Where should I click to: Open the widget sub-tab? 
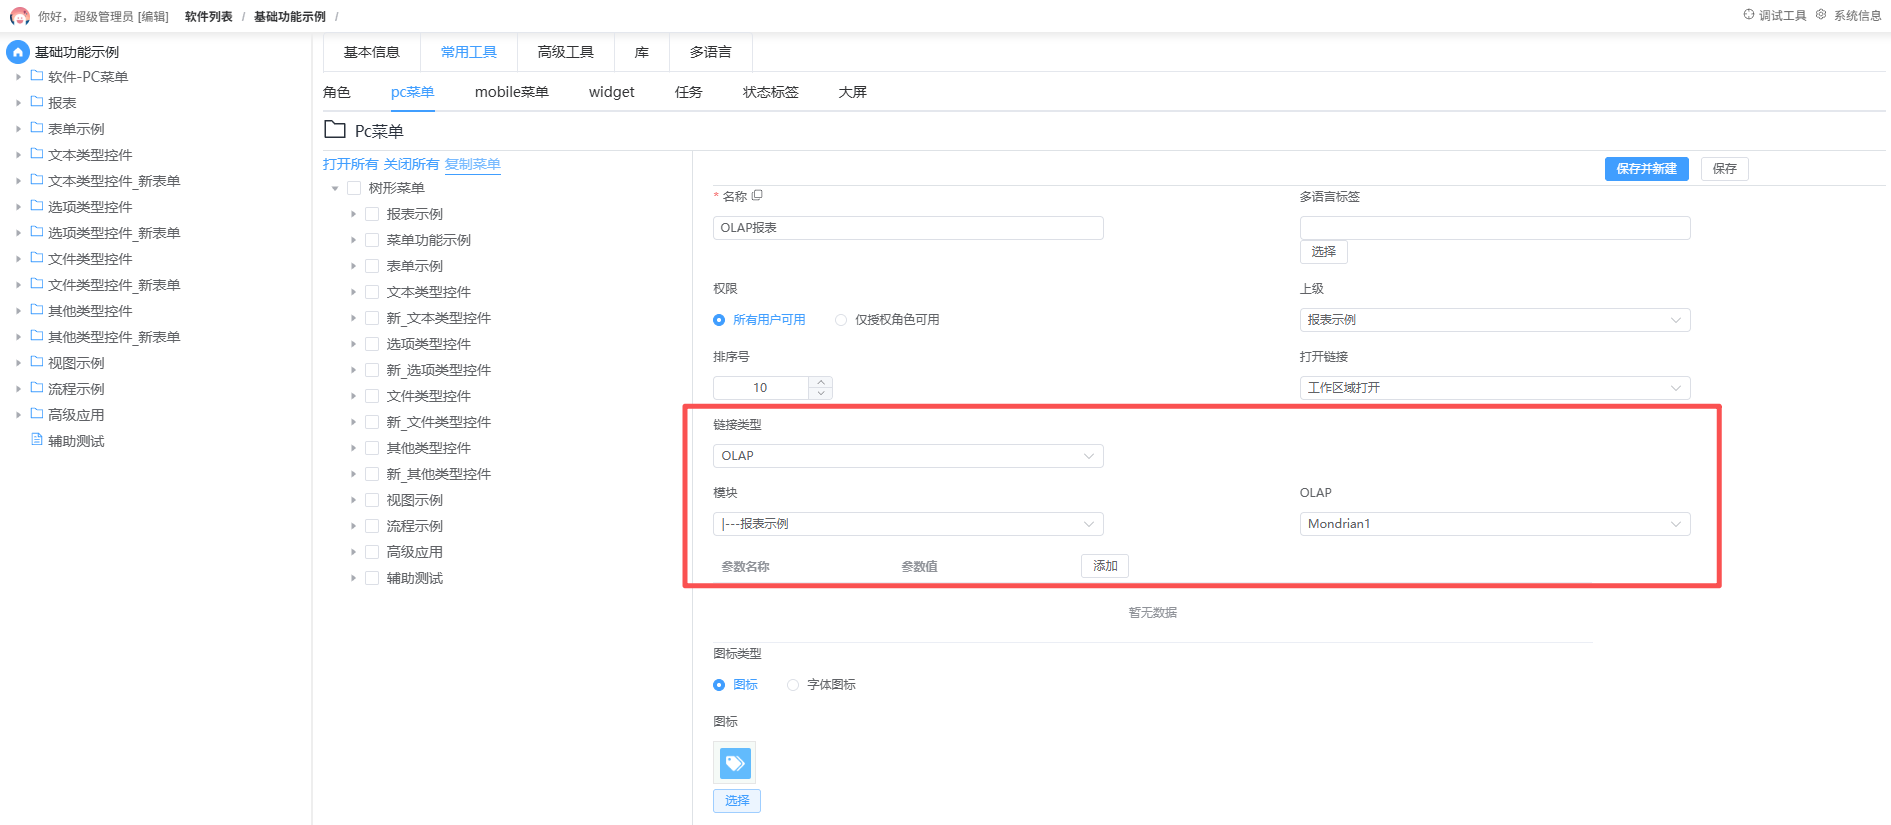[x=612, y=92]
